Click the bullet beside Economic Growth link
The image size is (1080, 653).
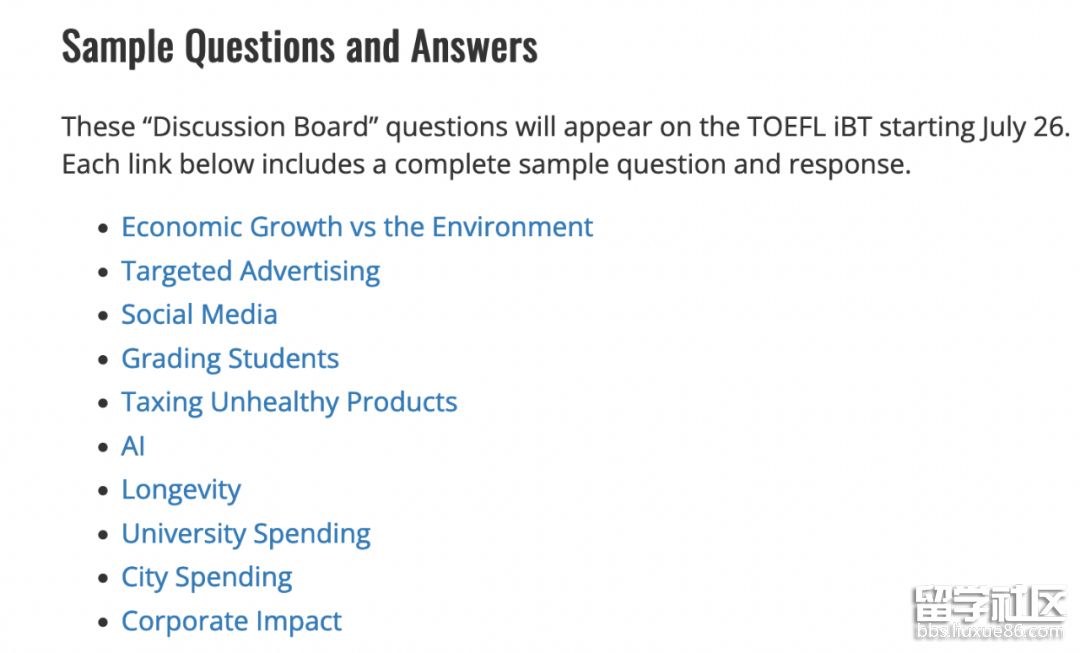pyautogui.click(x=103, y=228)
